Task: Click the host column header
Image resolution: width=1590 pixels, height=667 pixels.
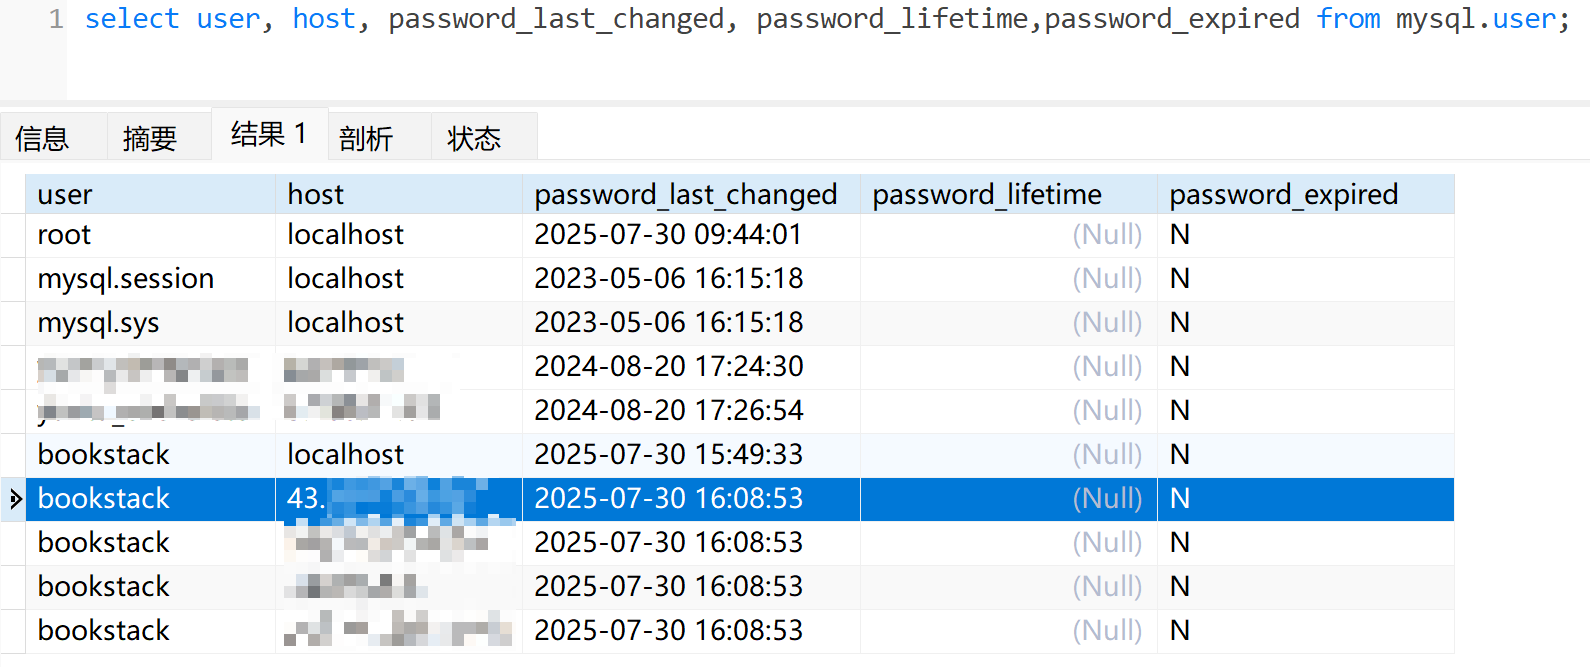Action: (315, 194)
